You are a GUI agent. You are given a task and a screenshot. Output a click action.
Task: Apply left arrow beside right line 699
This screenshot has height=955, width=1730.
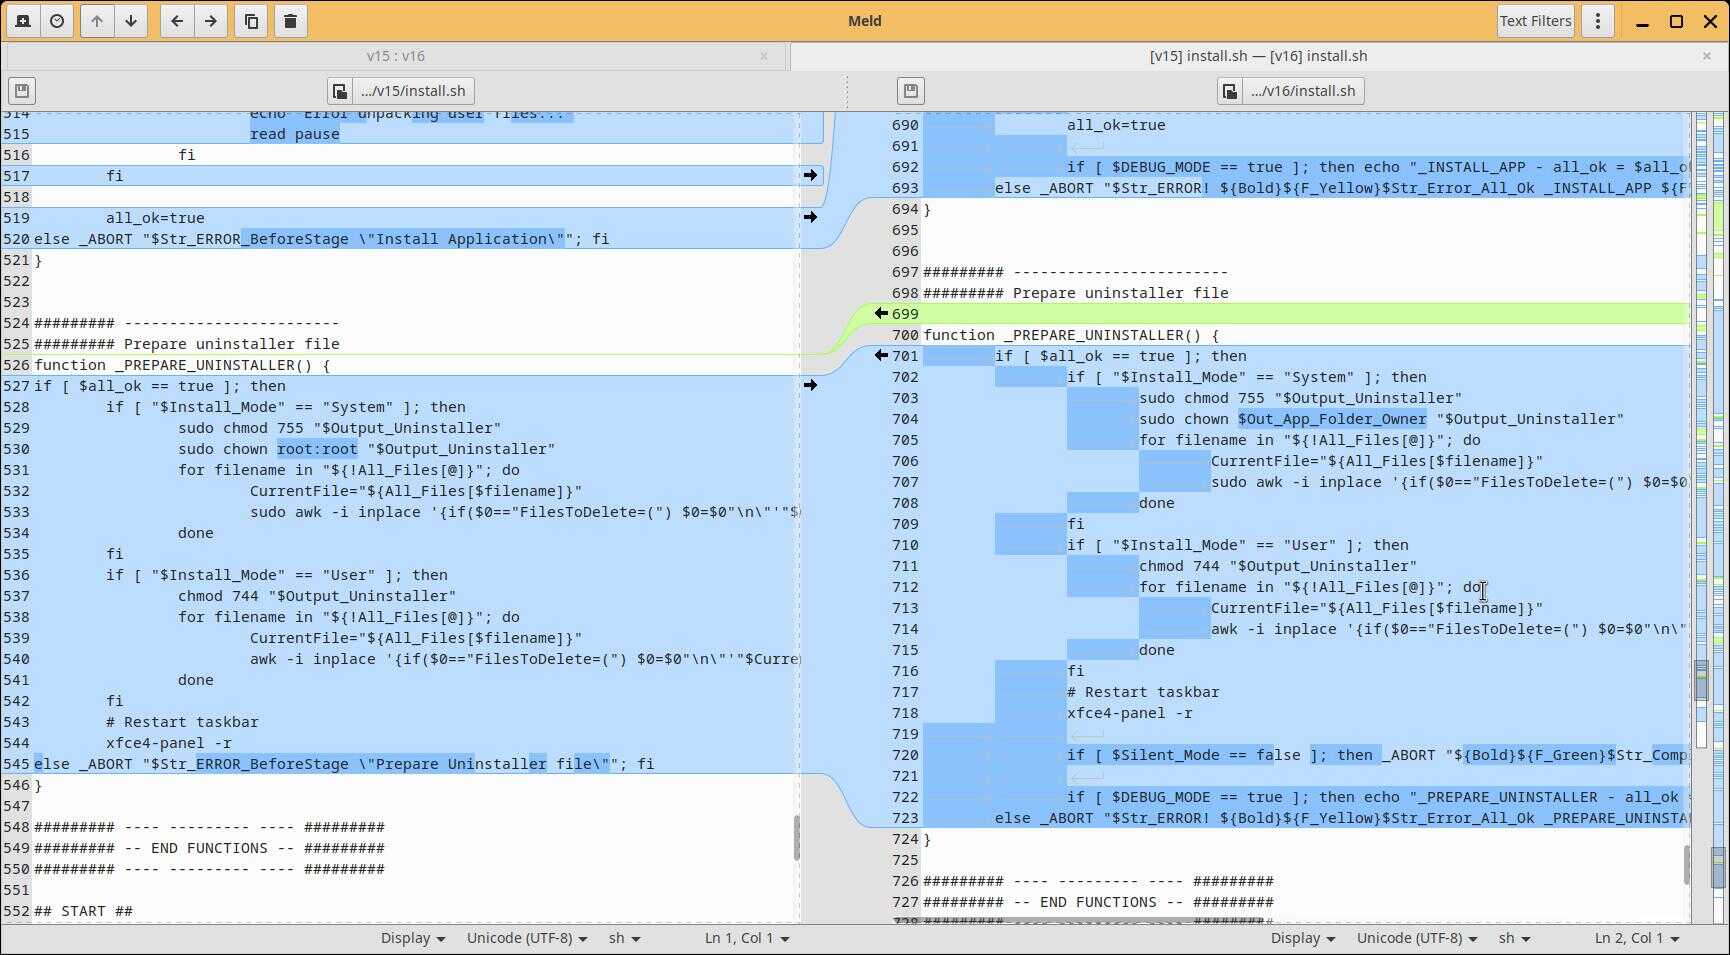[881, 314]
